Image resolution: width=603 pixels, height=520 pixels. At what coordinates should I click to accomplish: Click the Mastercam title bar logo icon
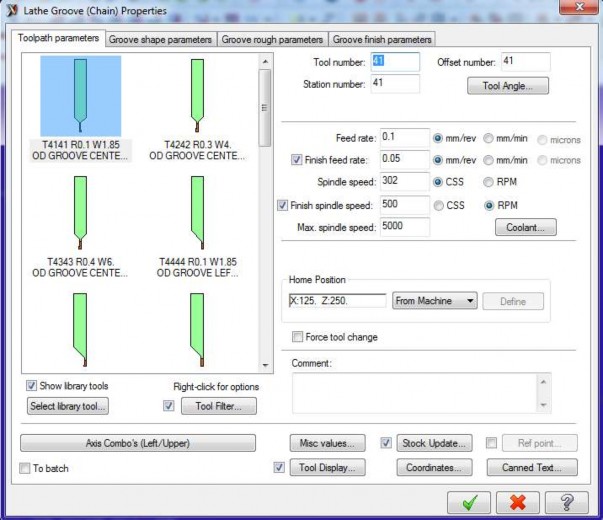point(12,9)
